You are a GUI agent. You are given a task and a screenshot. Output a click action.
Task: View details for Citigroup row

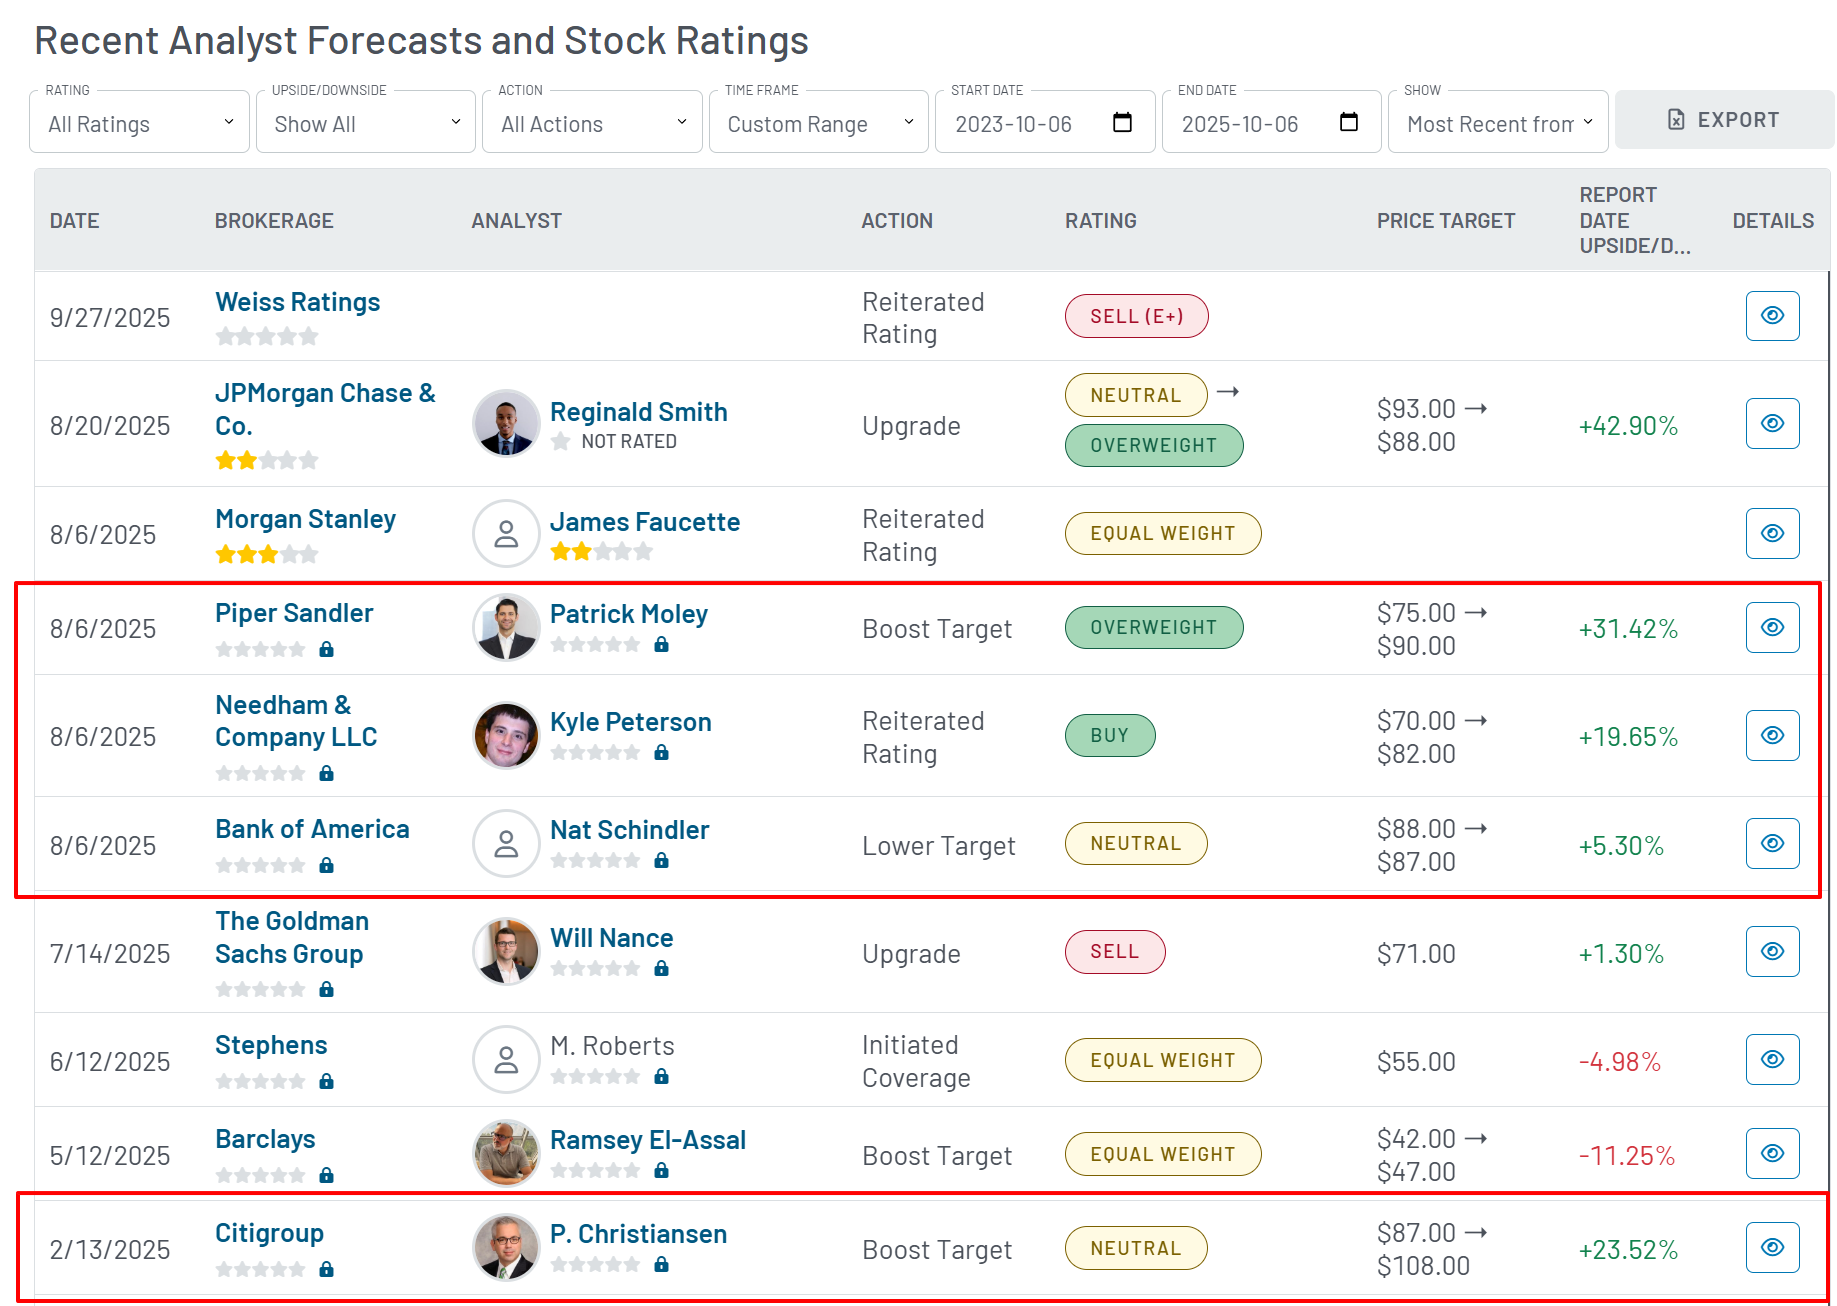point(1772,1248)
